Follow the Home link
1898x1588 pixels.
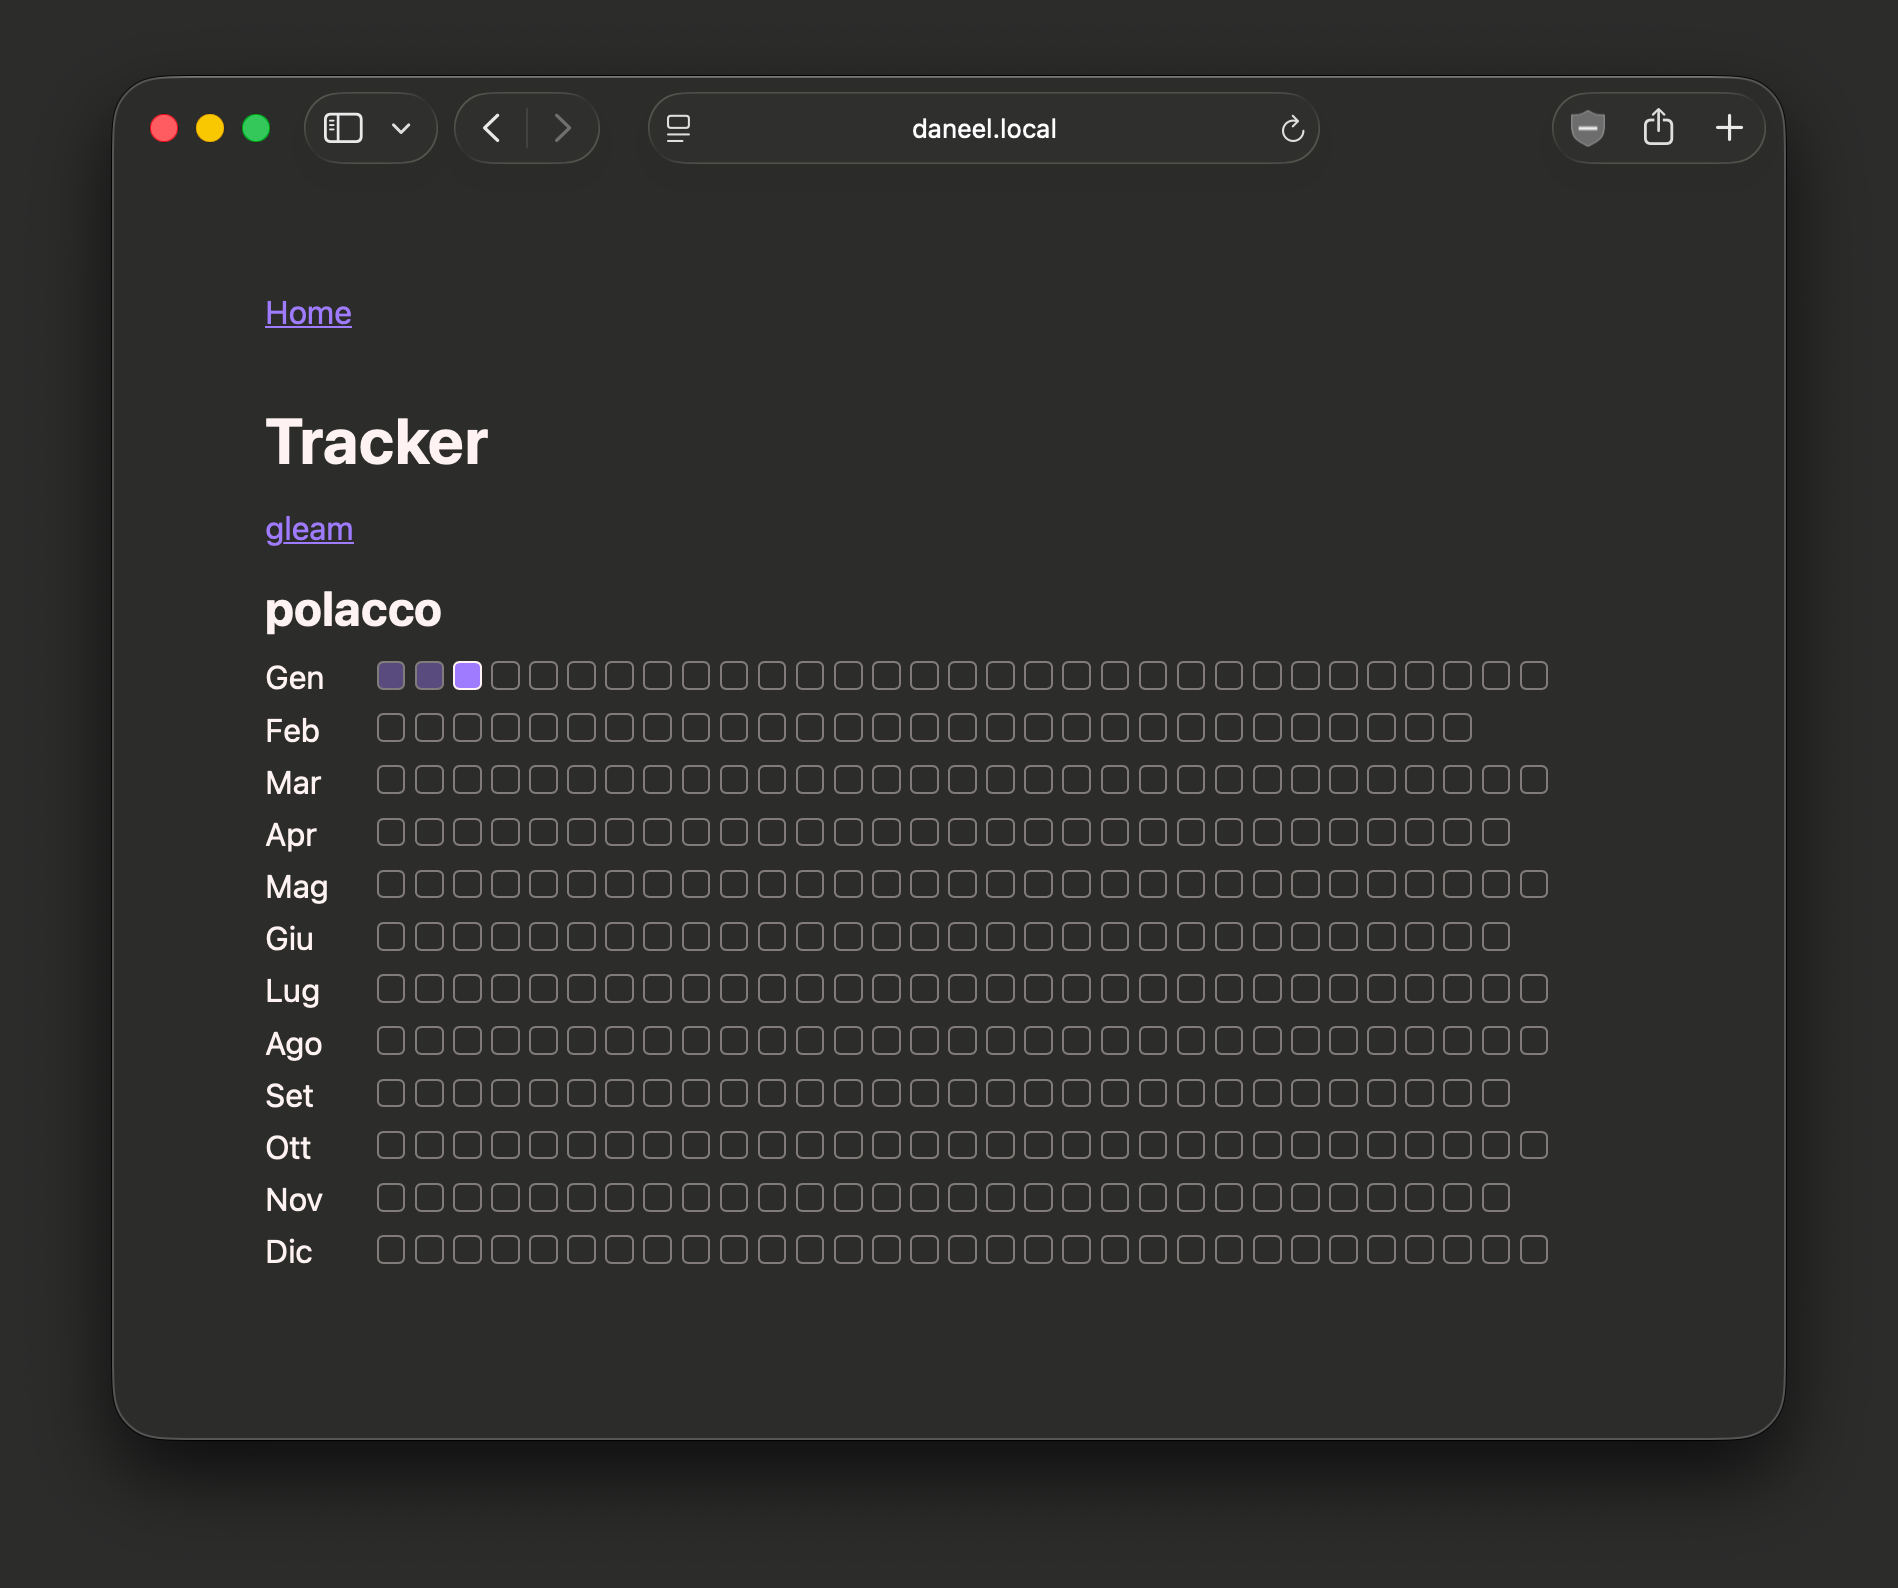308,313
